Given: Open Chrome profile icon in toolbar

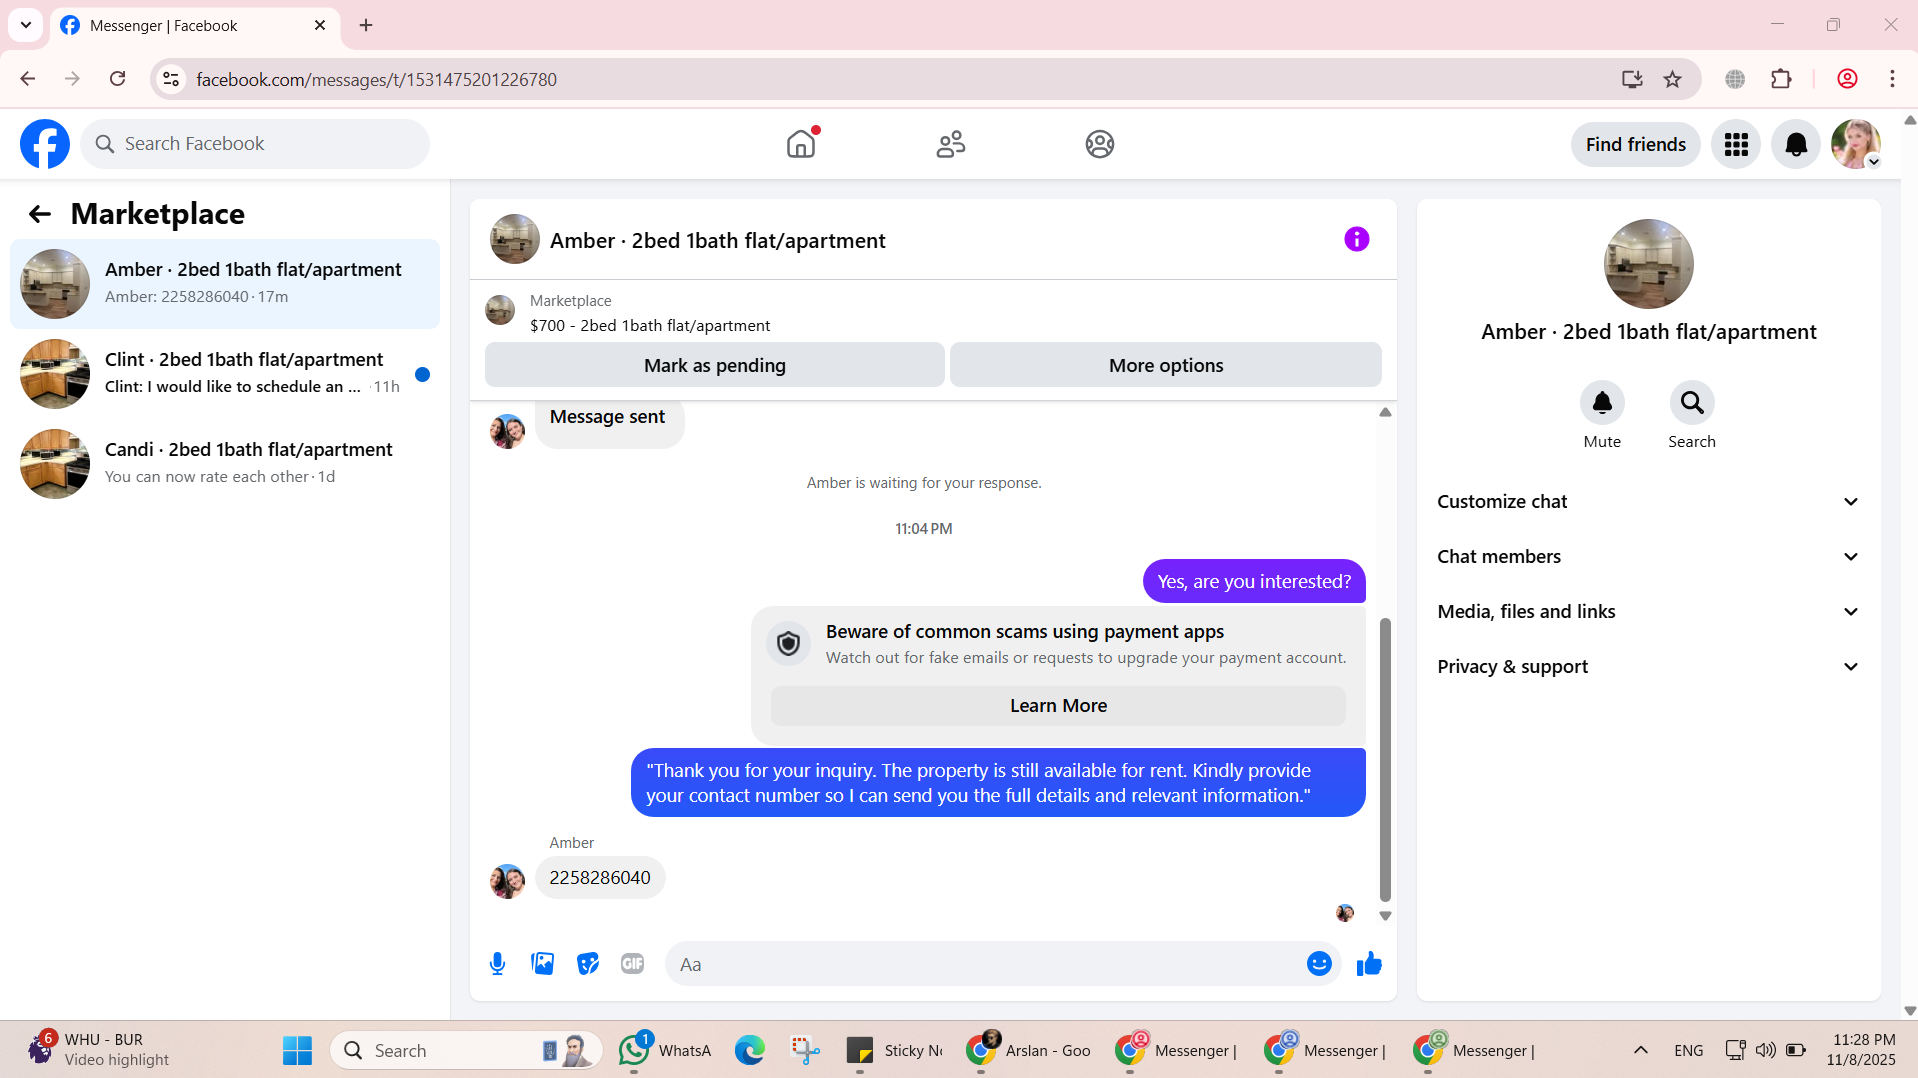Looking at the screenshot, I should tap(1847, 79).
